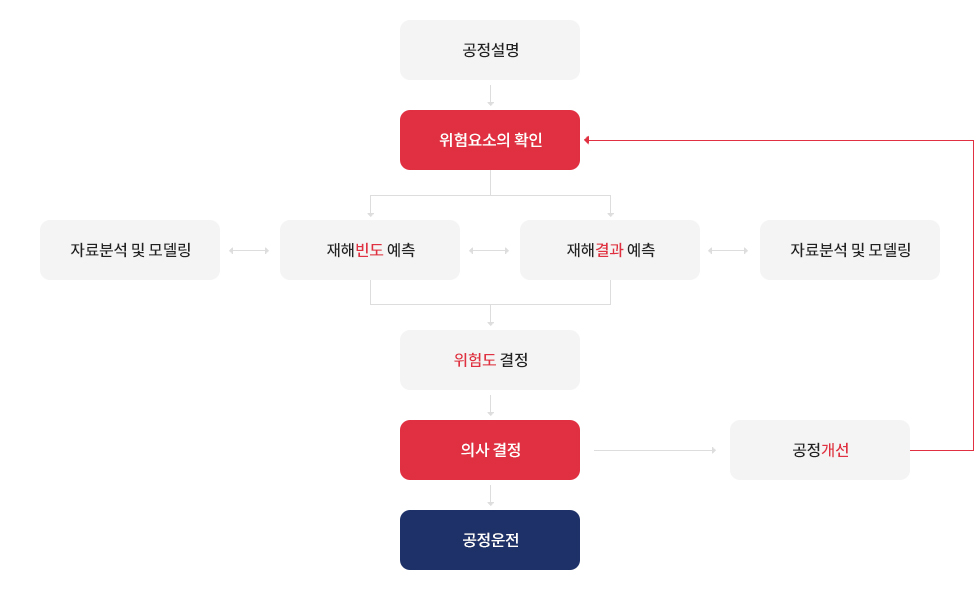Click the arrowhead pointing down into 재해빈도 예측
This screenshot has height=590, width=980.
(370, 214)
